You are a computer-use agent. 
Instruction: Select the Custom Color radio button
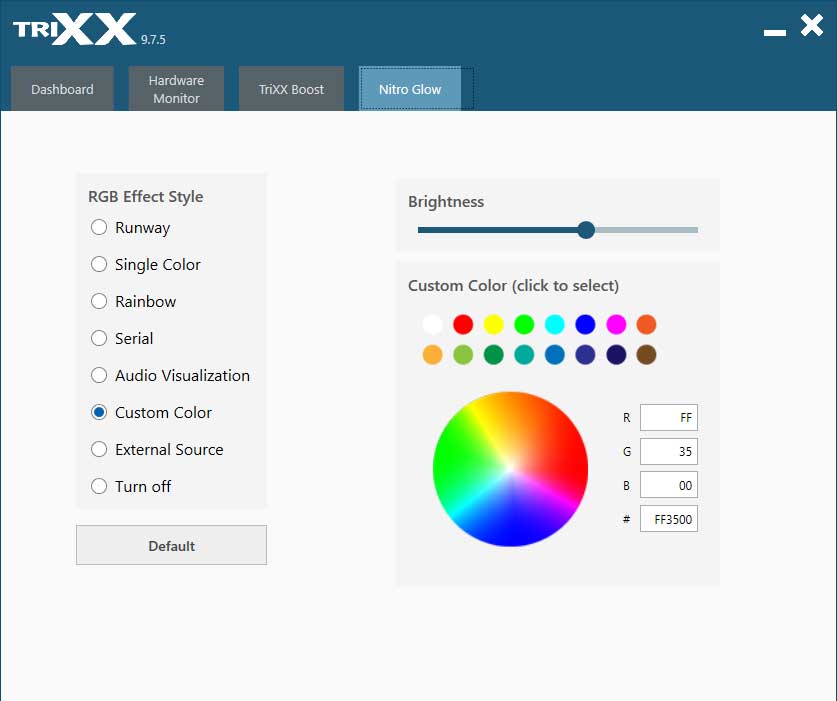click(99, 412)
